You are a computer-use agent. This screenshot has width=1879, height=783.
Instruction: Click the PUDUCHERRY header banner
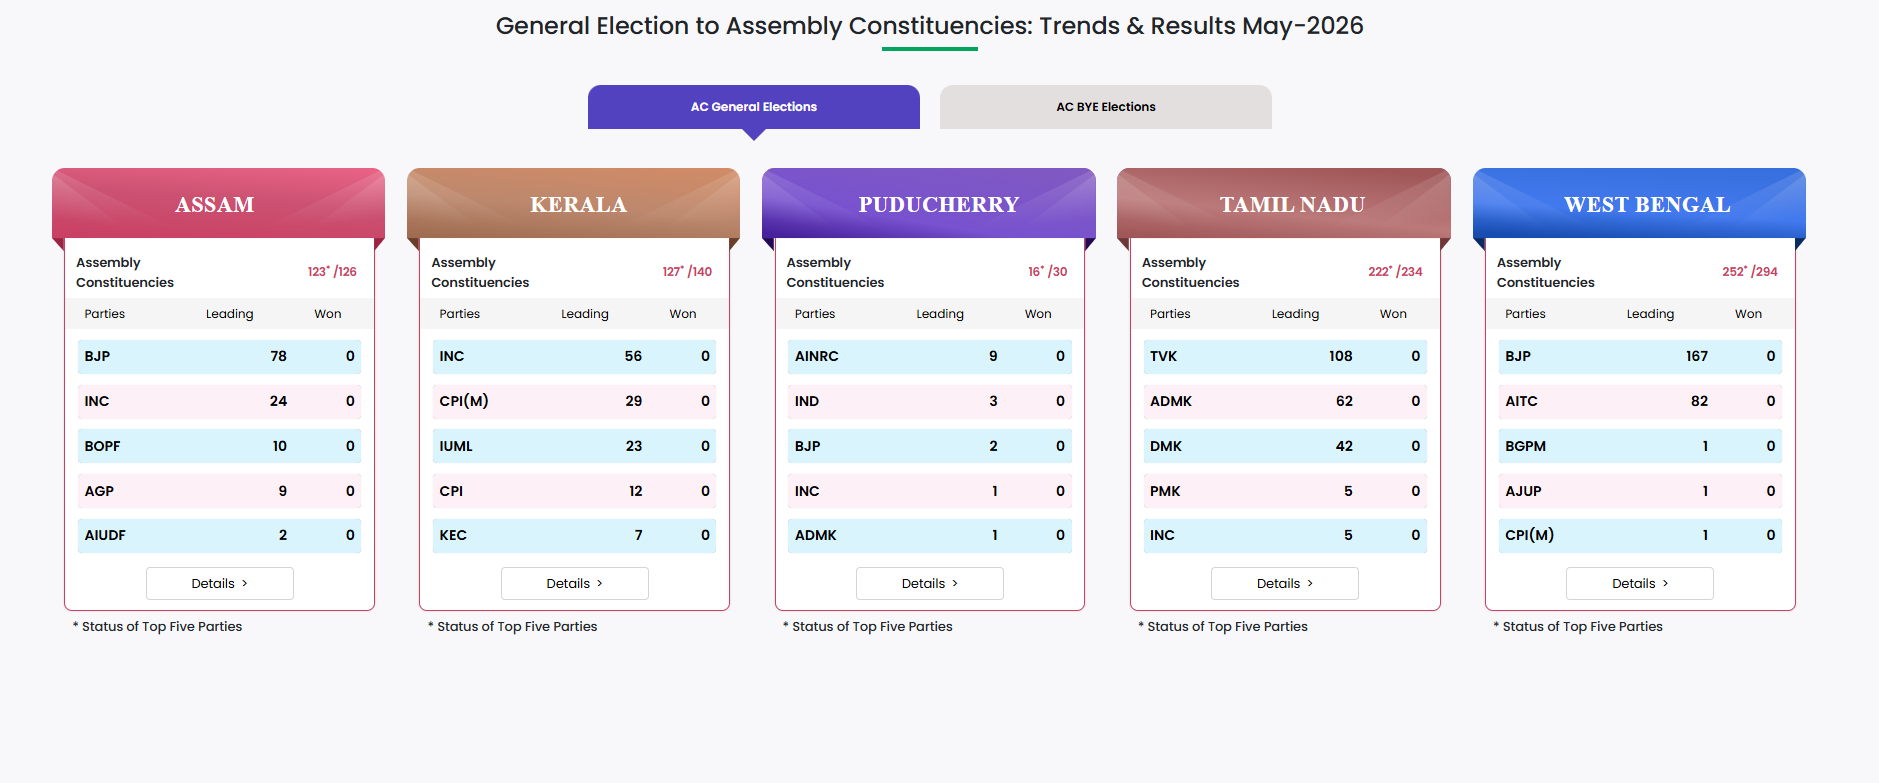929,204
